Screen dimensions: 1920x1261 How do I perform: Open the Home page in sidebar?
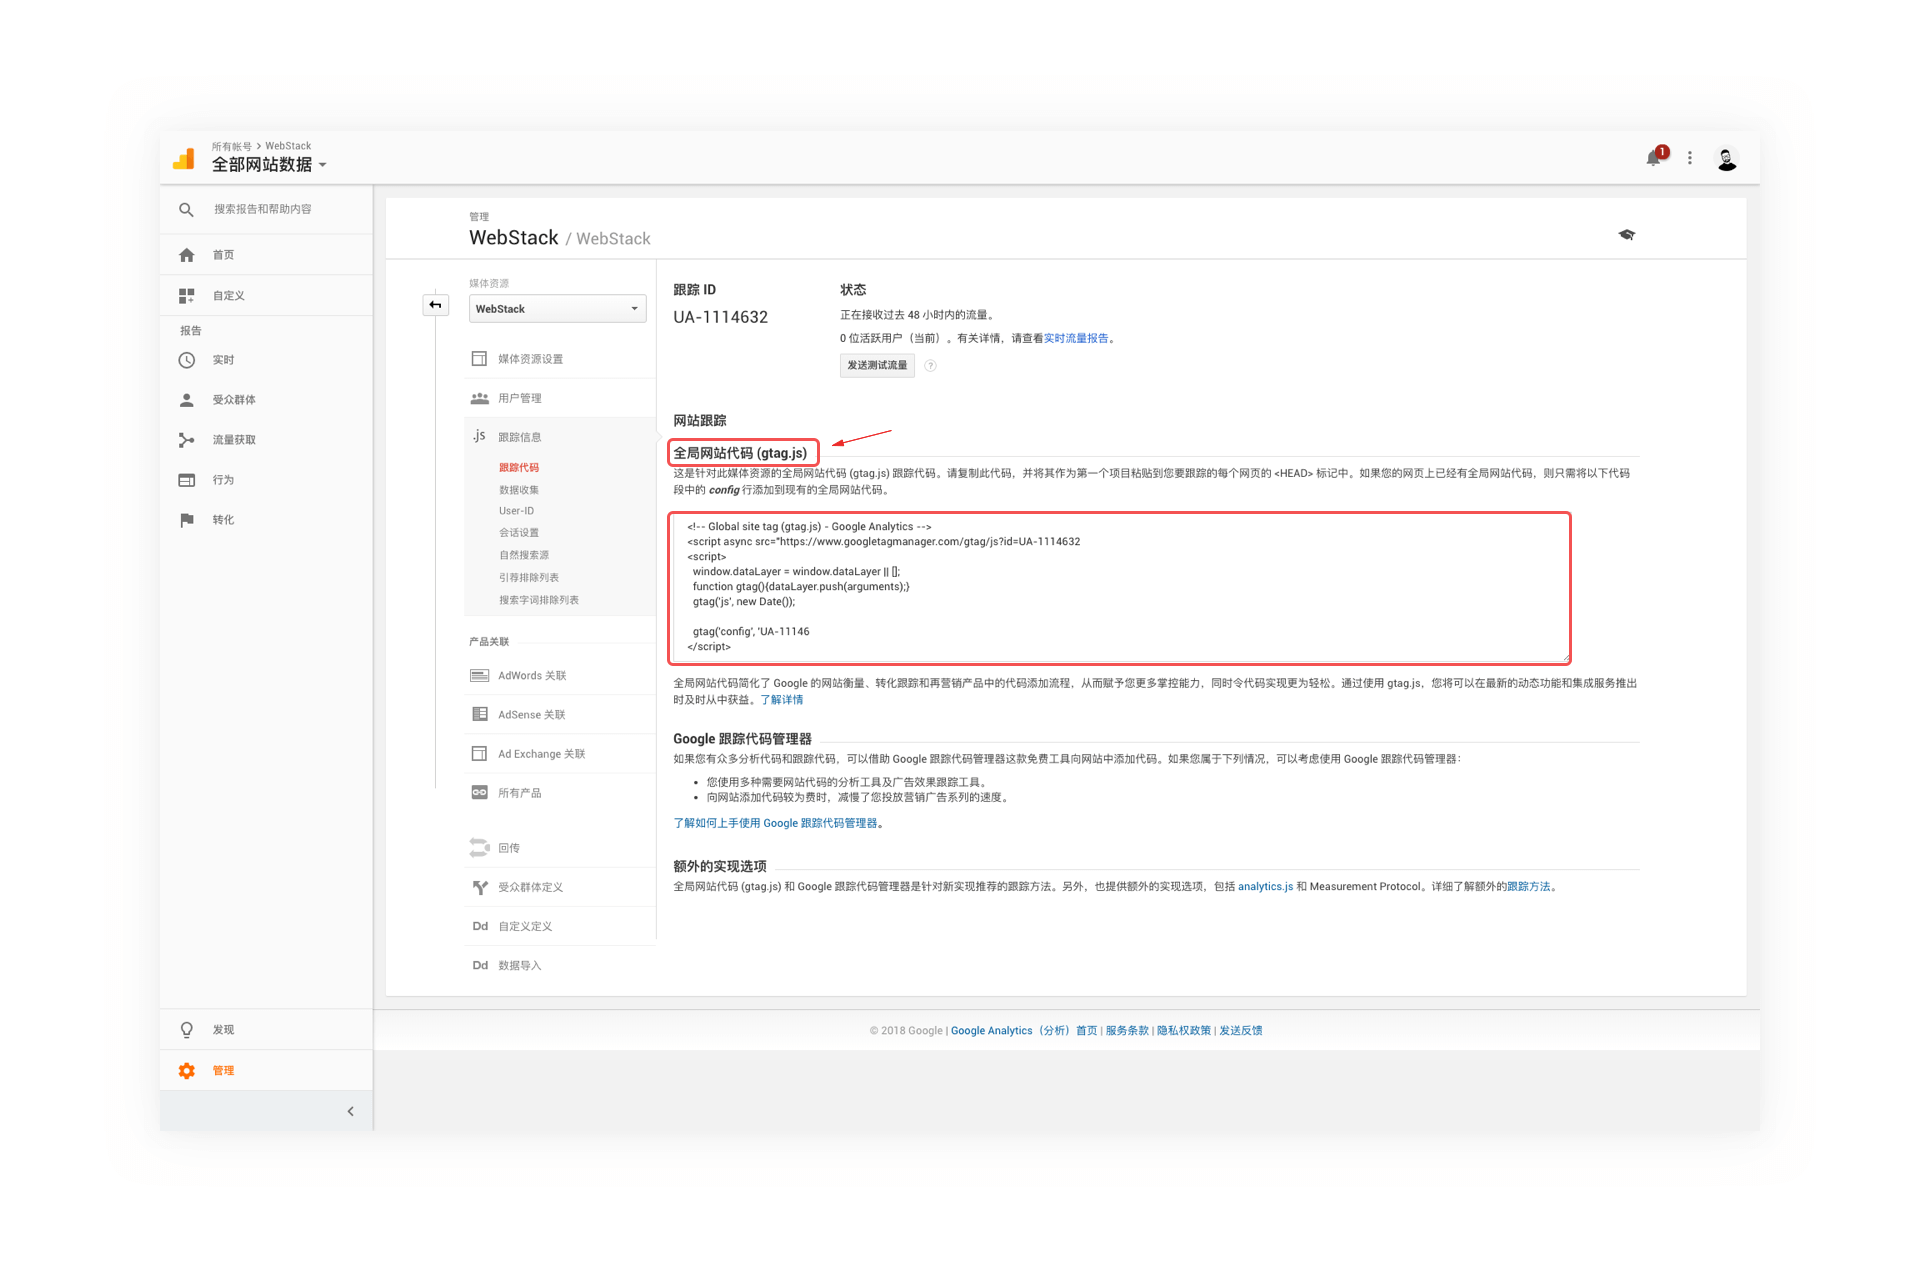pos(223,255)
